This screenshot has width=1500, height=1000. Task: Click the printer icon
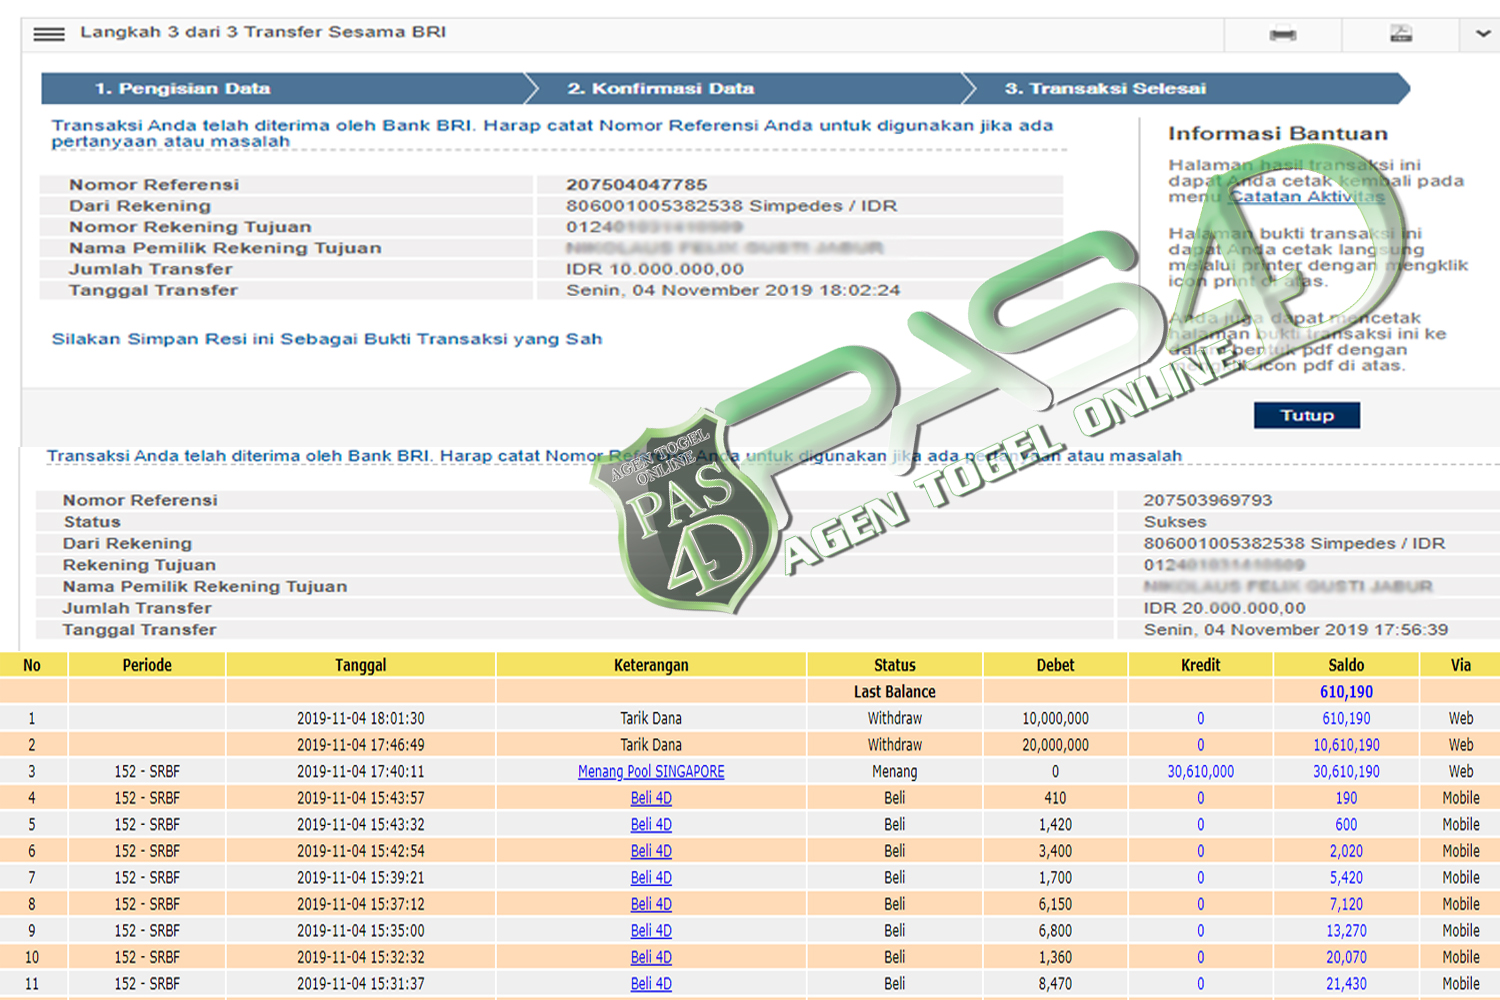click(x=1283, y=34)
